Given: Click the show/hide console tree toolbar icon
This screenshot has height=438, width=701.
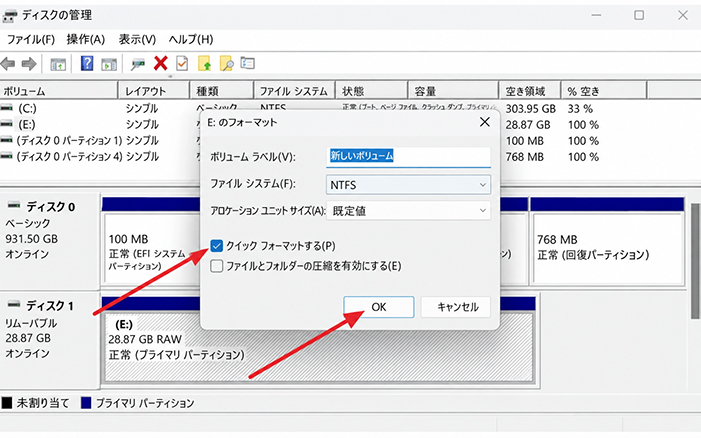Looking at the screenshot, I should pyautogui.click(x=58, y=64).
